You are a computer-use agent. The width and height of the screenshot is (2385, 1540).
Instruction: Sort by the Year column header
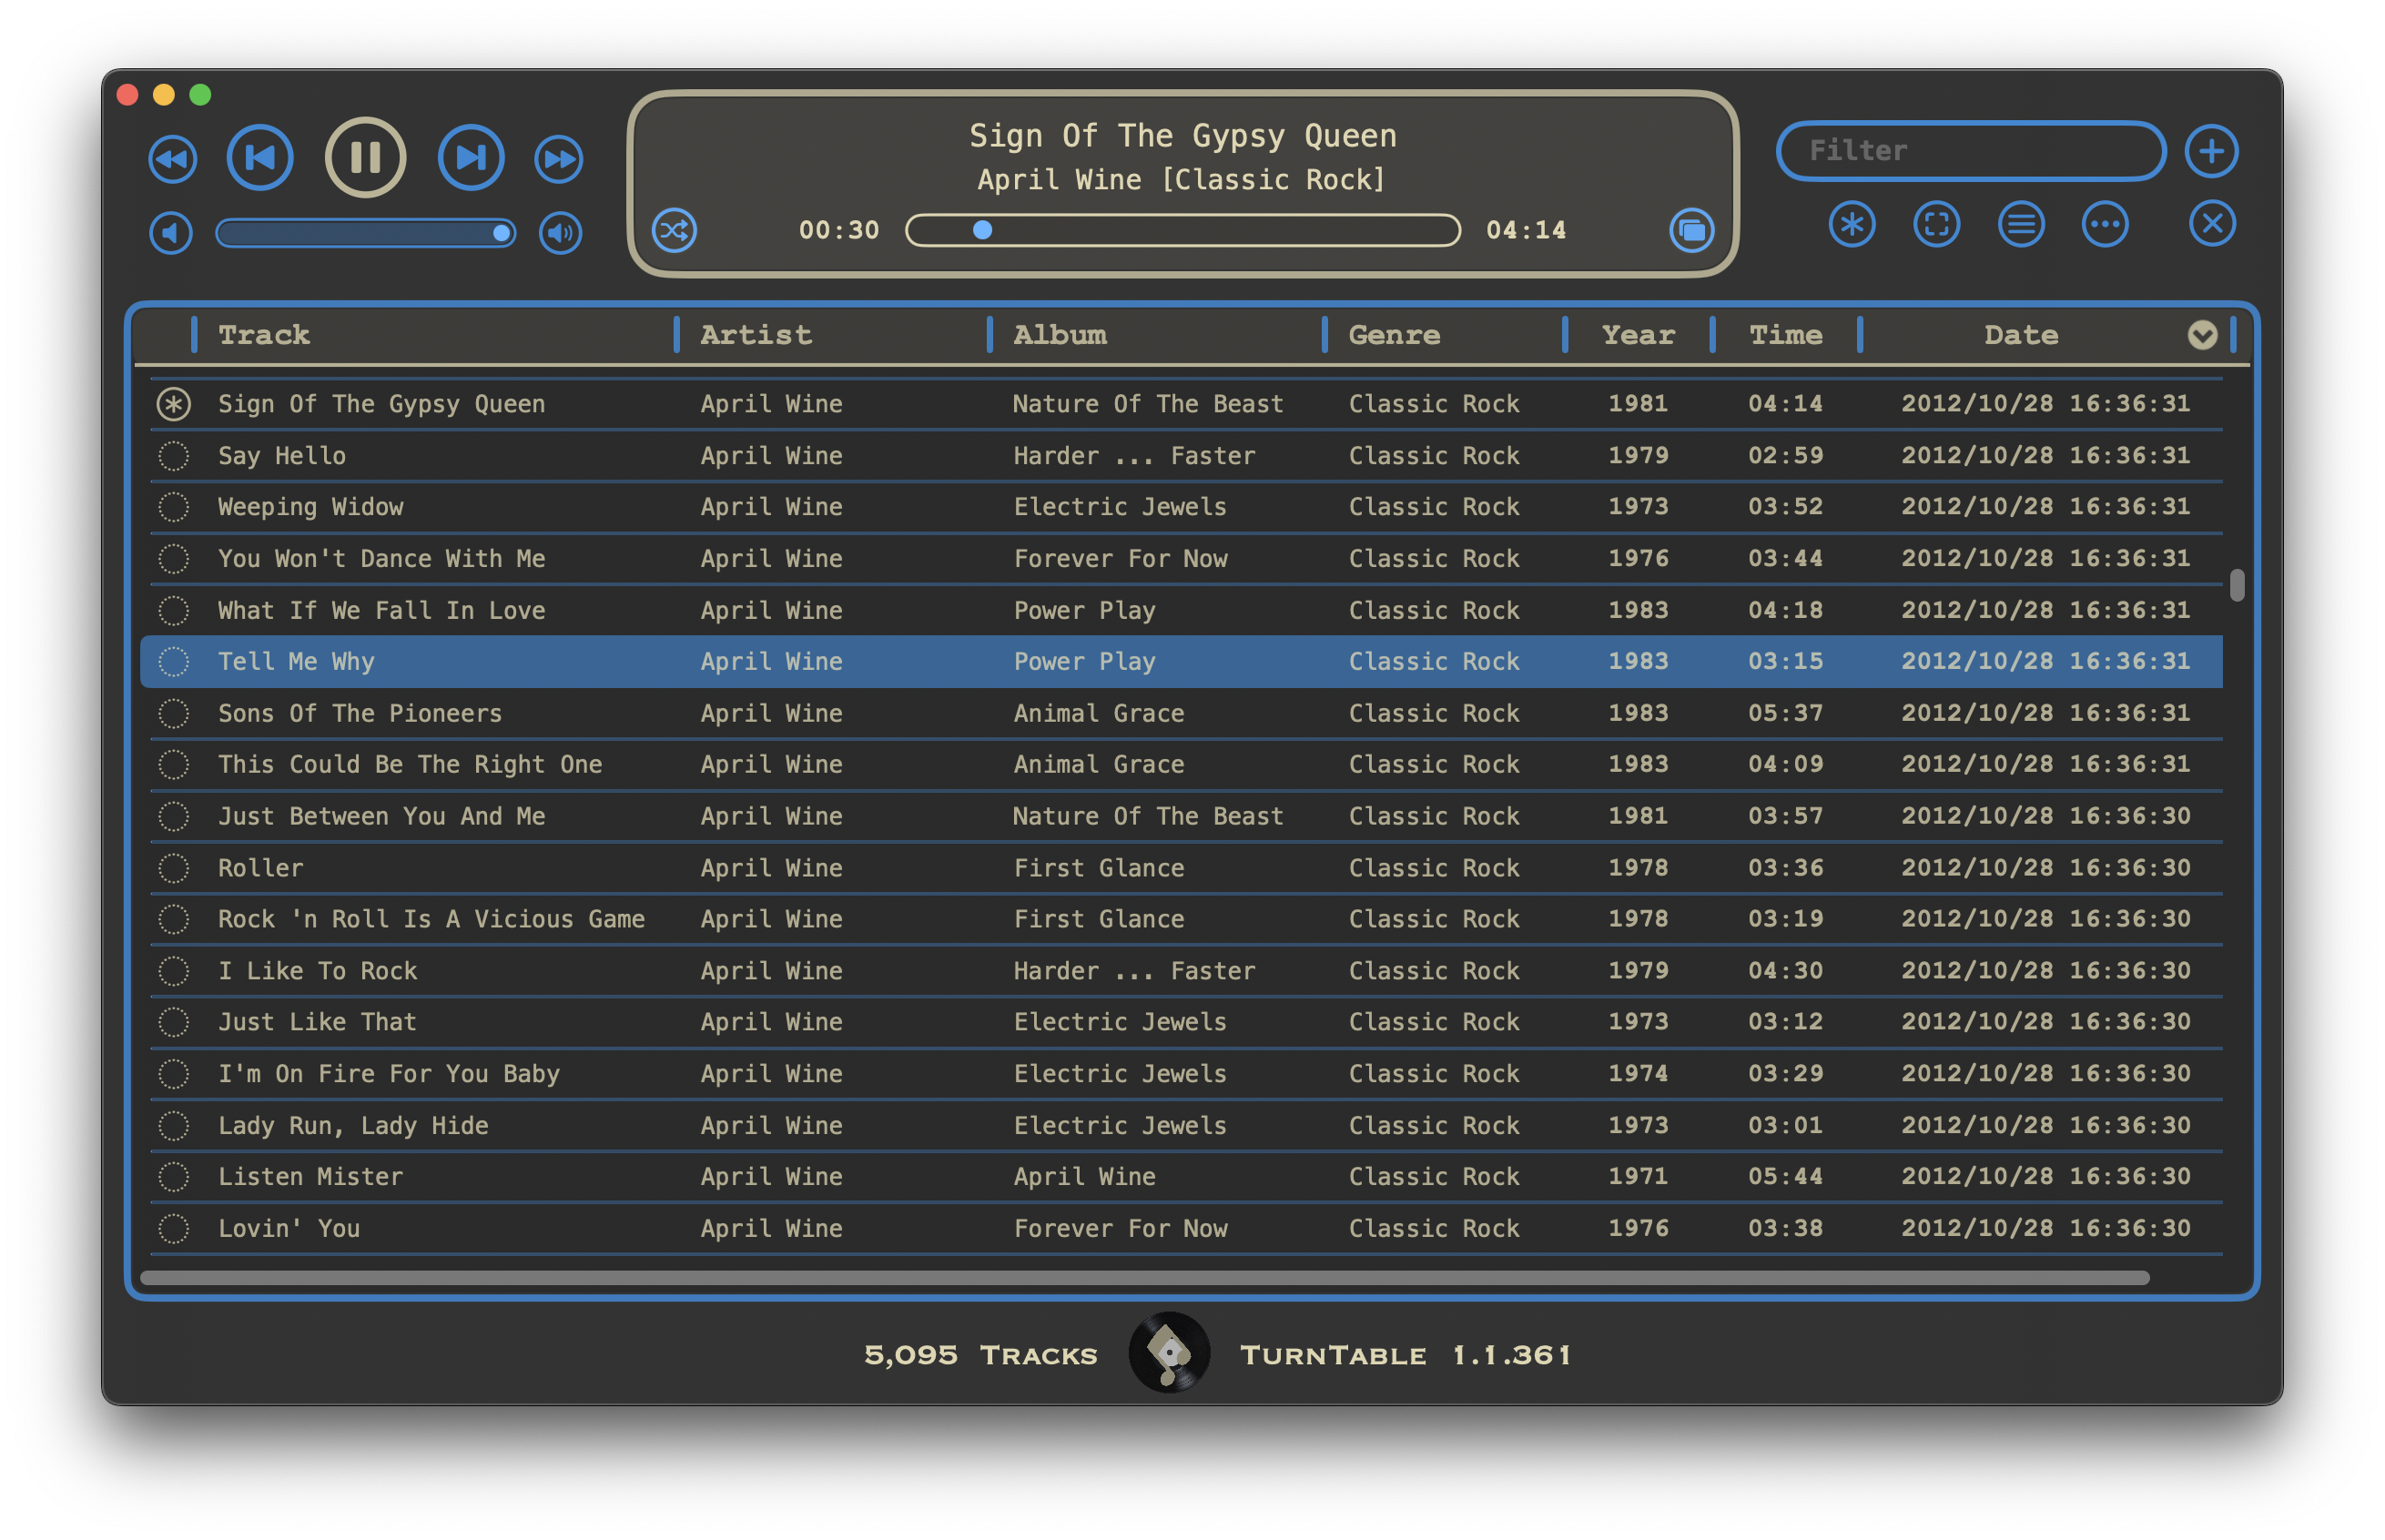click(x=1637, y=335)
